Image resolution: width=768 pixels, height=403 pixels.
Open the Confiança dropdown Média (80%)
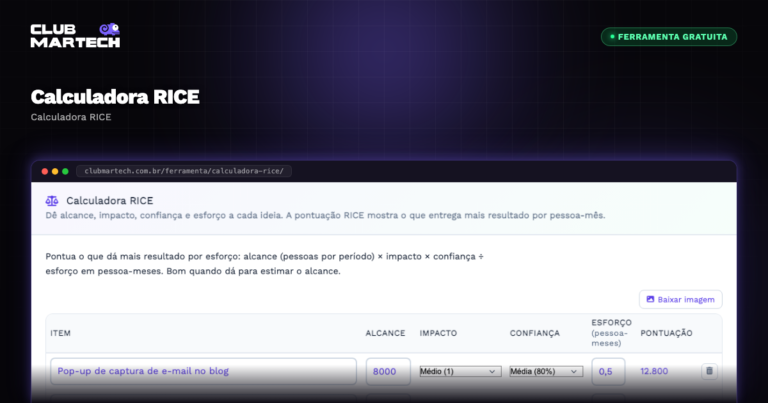(x=546, y=371)
